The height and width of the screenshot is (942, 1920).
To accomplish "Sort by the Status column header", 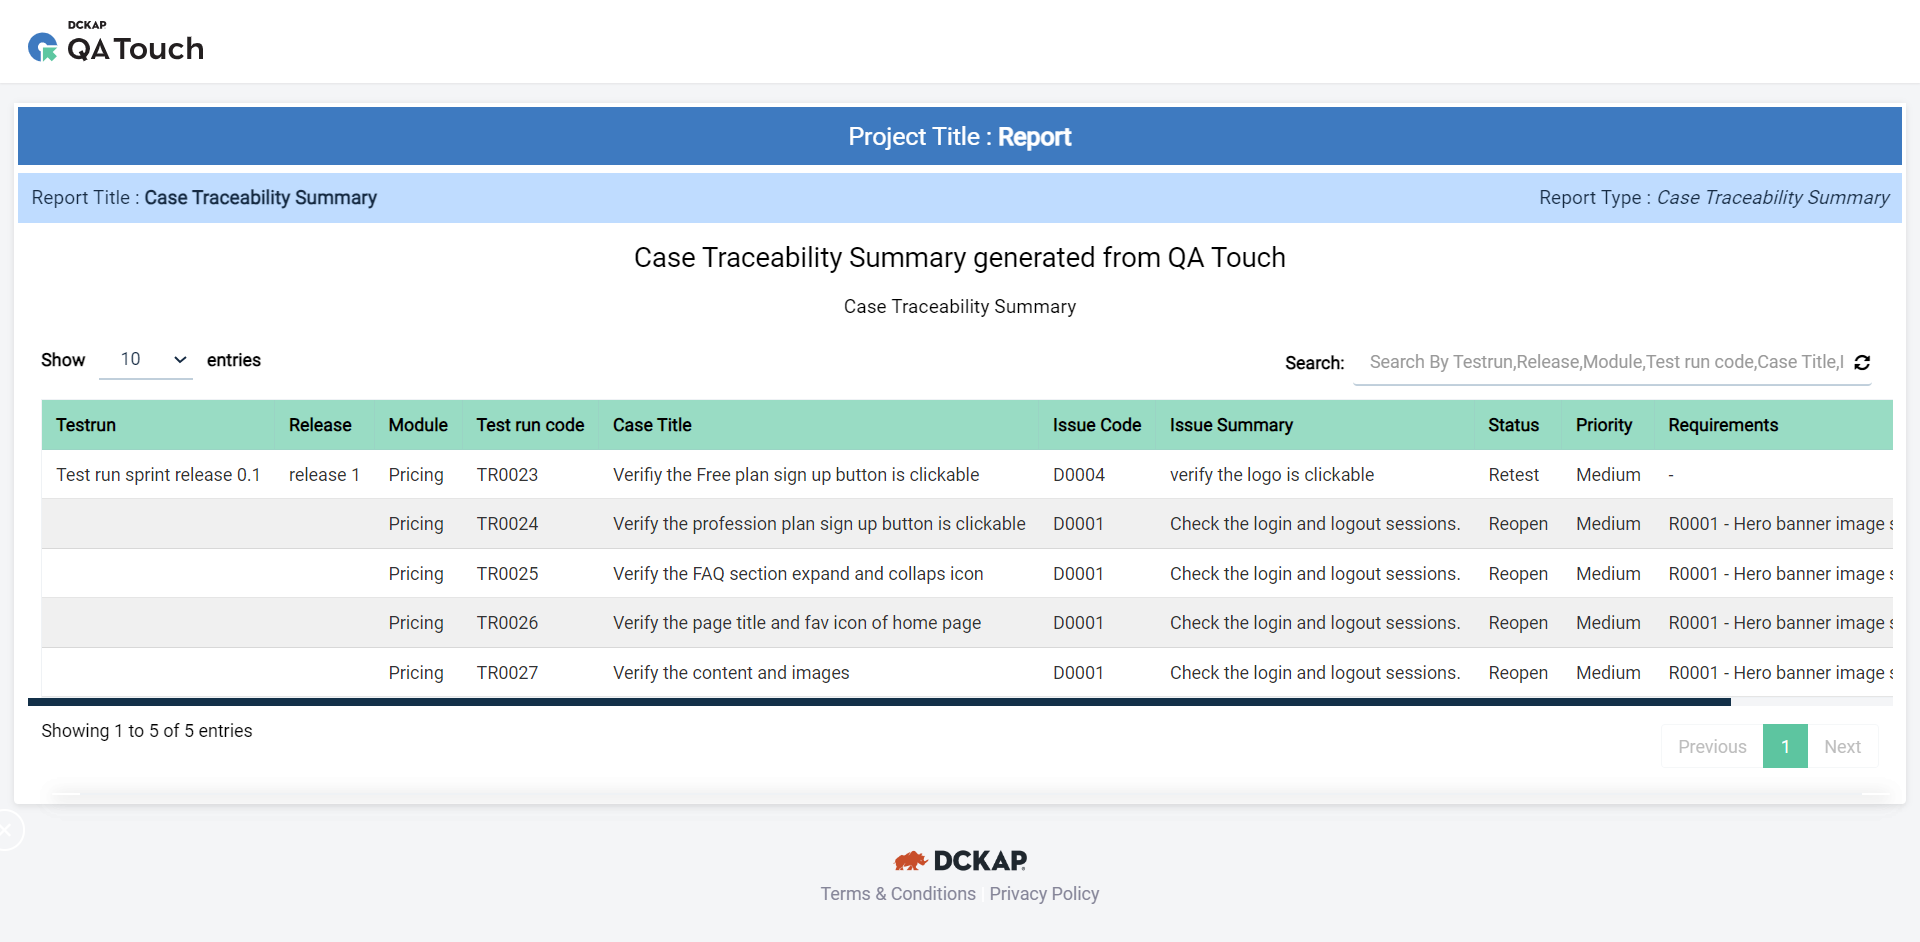I will (x=1513, y=425).
